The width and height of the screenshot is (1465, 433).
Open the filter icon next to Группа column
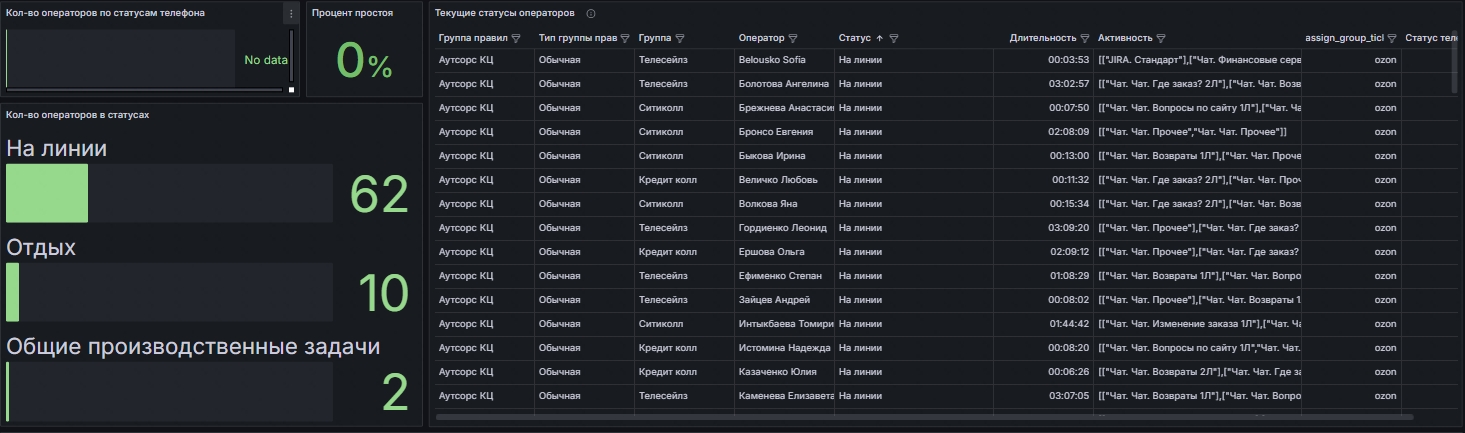click(680, 38)
